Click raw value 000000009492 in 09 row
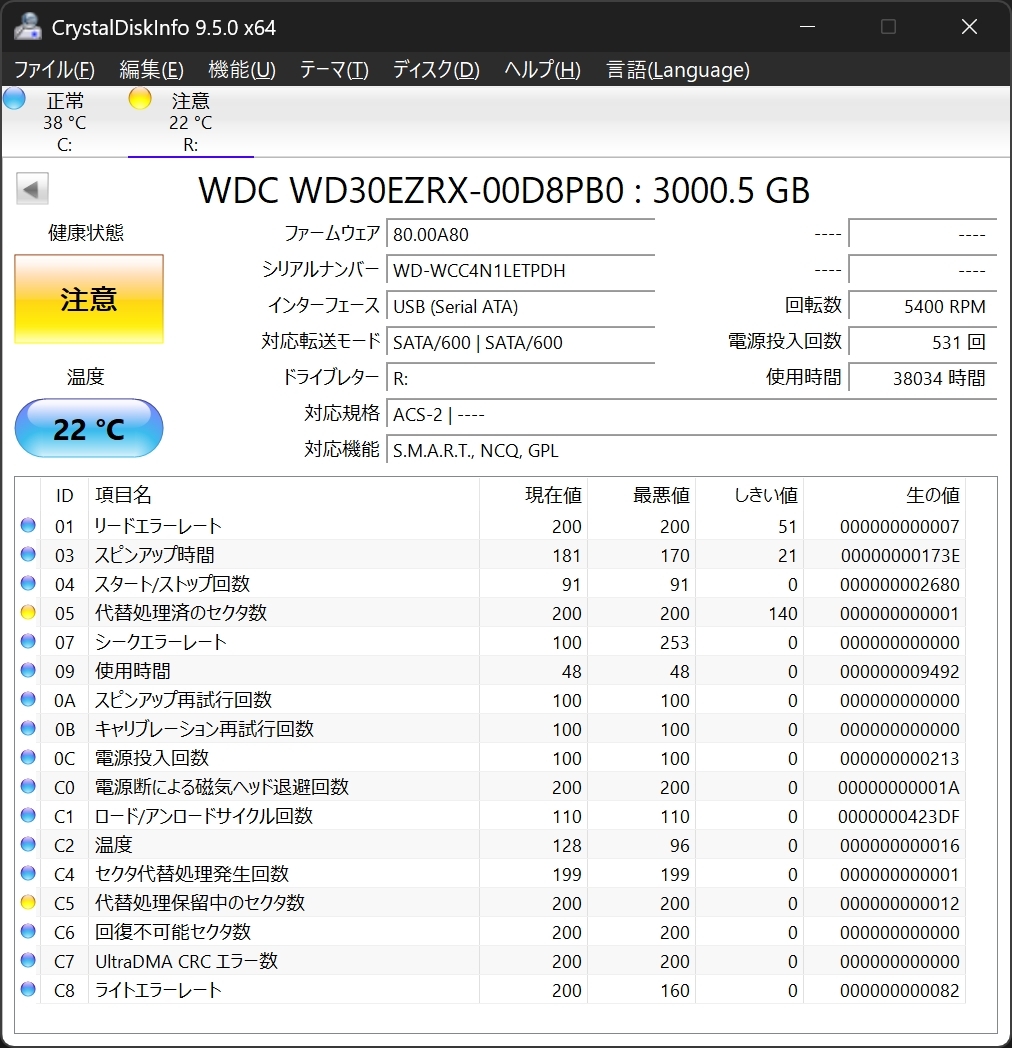The width and height of the screenshot is (1012, 1048). tap(900, 672)
